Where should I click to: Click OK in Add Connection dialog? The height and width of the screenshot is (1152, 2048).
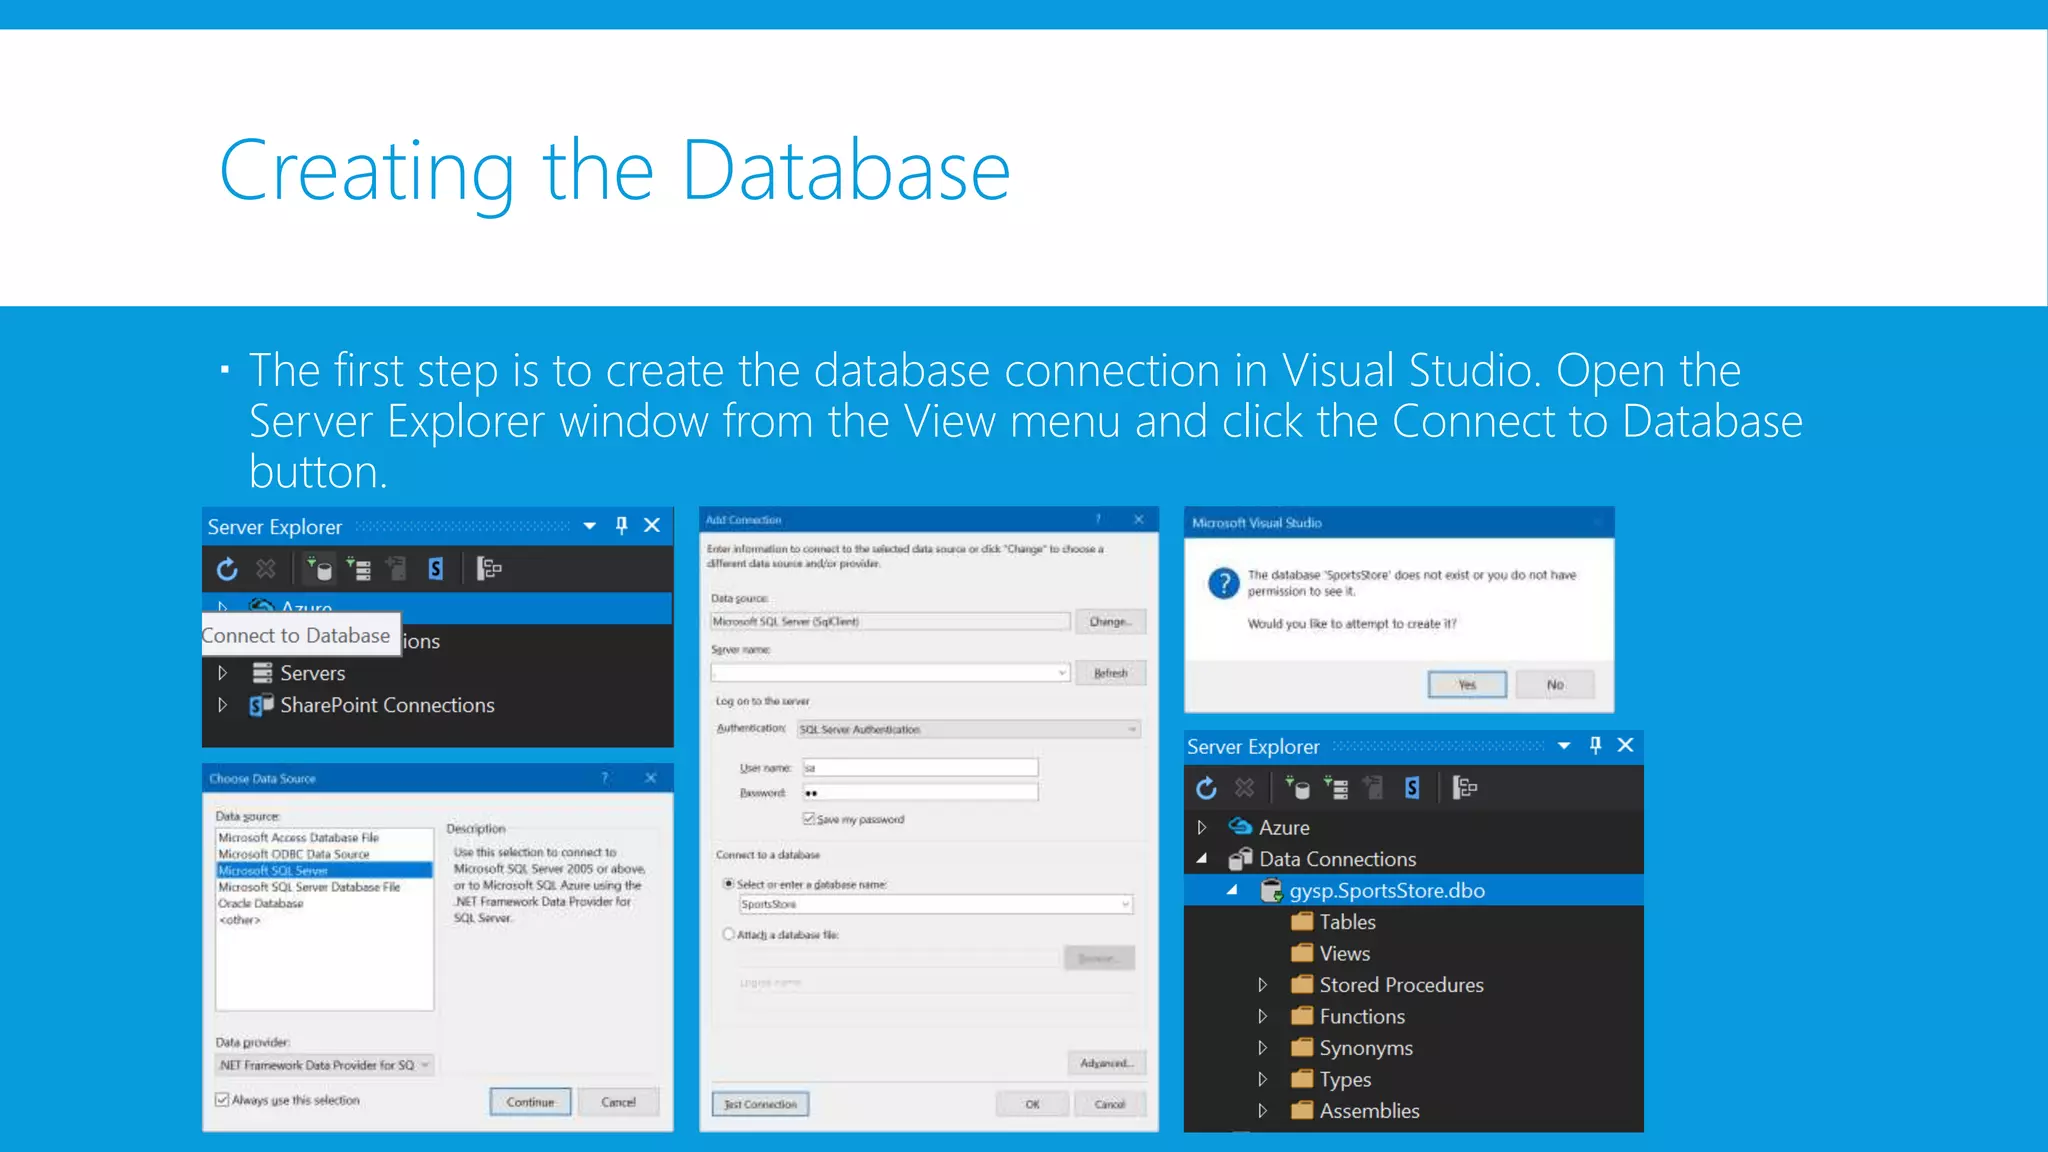tap(1032, 1104)
